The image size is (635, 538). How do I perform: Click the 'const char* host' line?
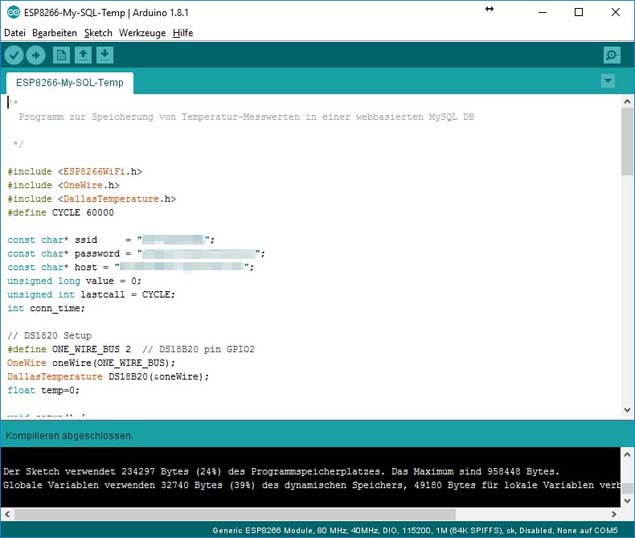pyautogui.click(x=130, y=267)
